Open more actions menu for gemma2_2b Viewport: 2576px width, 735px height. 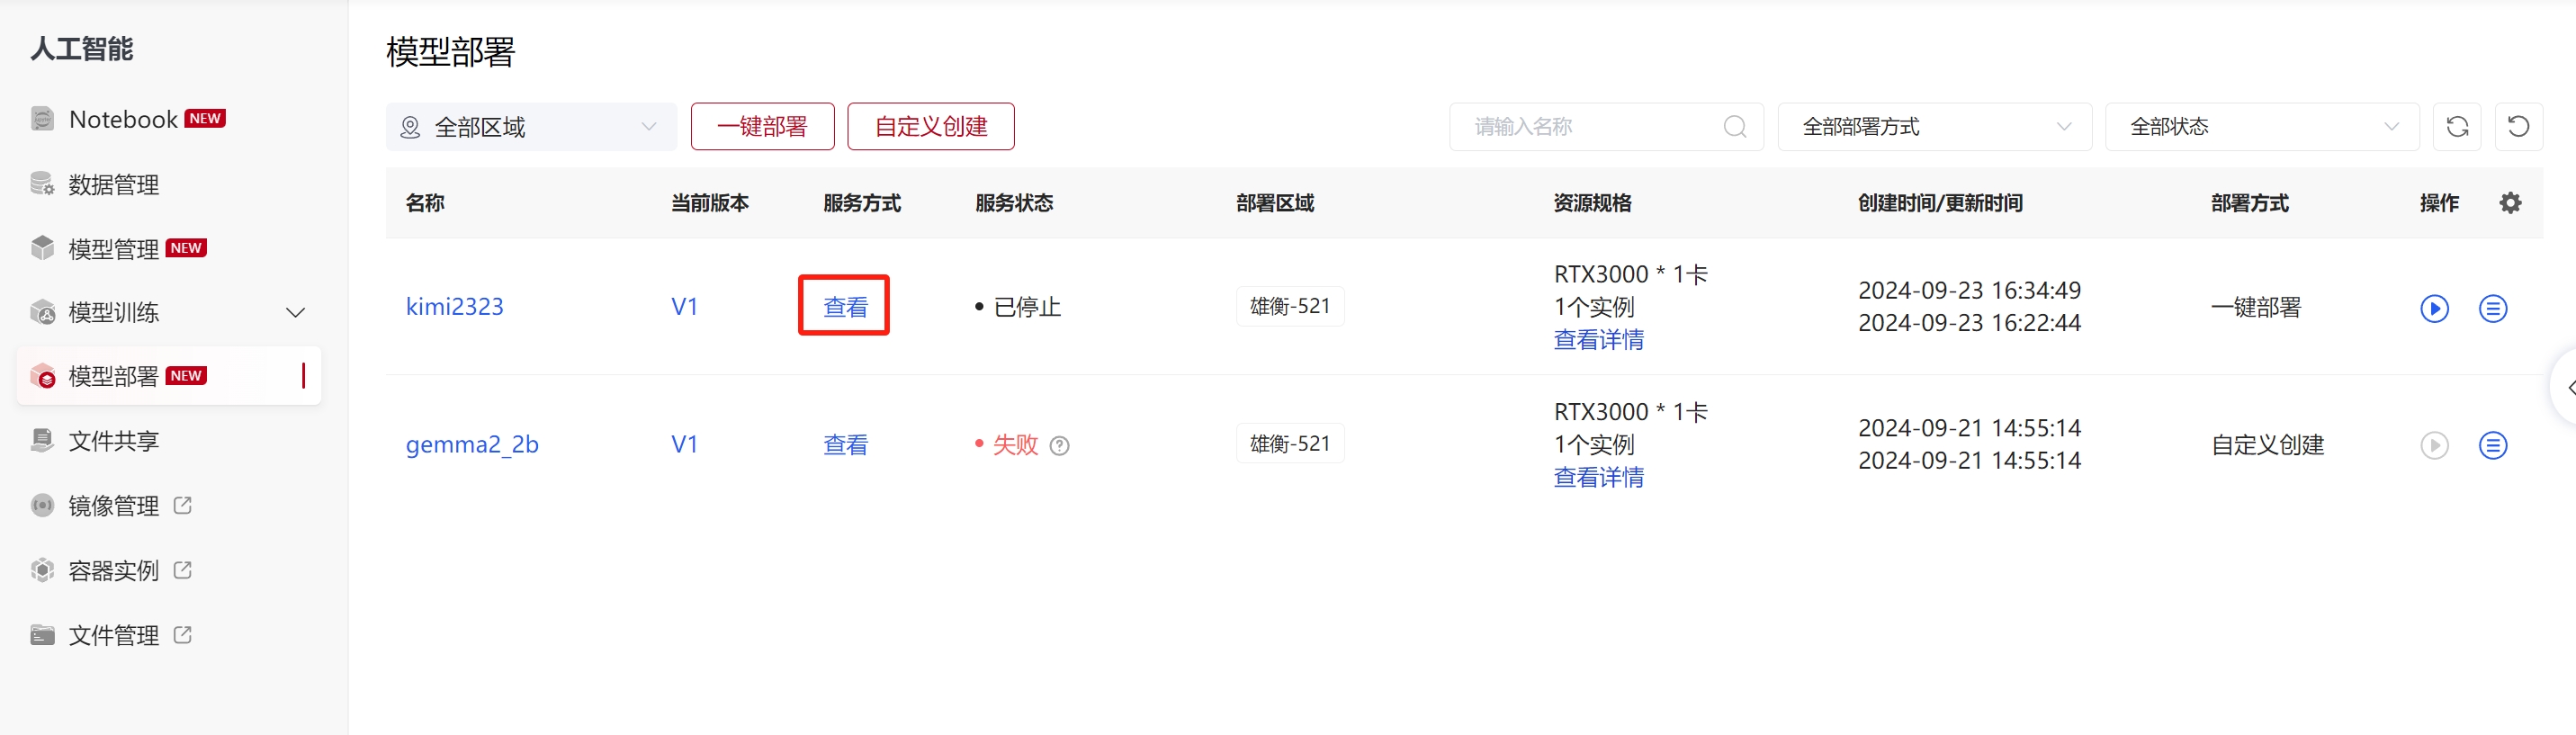[2492, 445]
